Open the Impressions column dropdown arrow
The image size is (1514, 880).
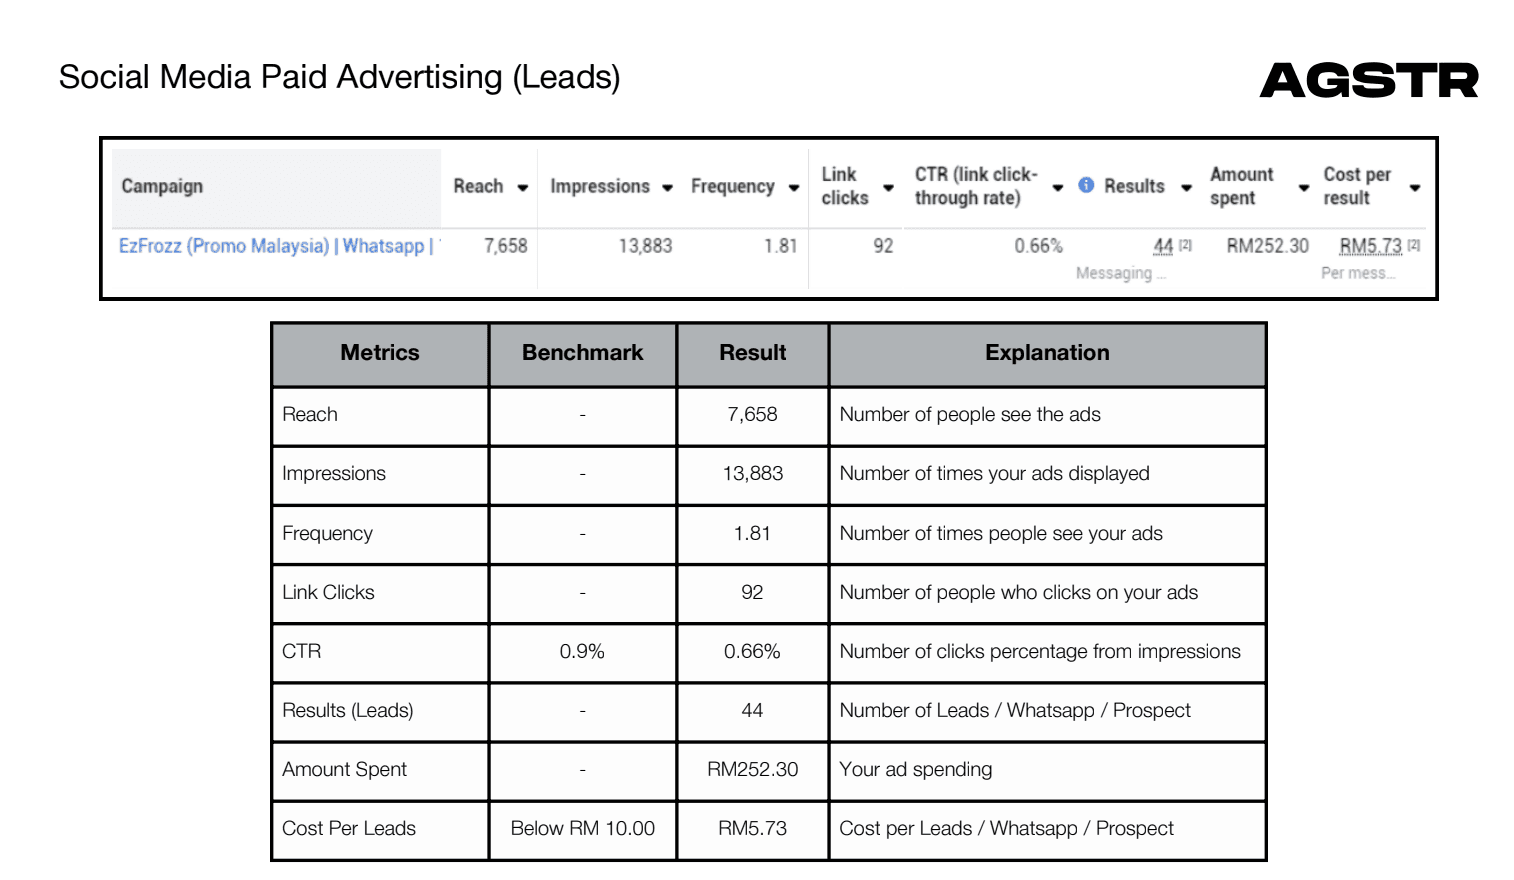(x=667, y=187)
